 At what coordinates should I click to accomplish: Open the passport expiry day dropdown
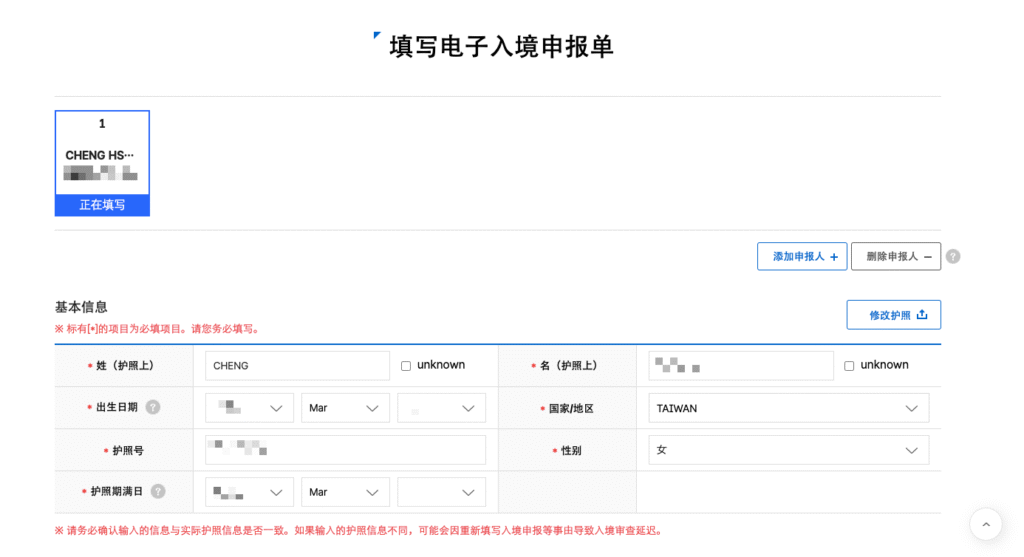(x=441, y=492)
